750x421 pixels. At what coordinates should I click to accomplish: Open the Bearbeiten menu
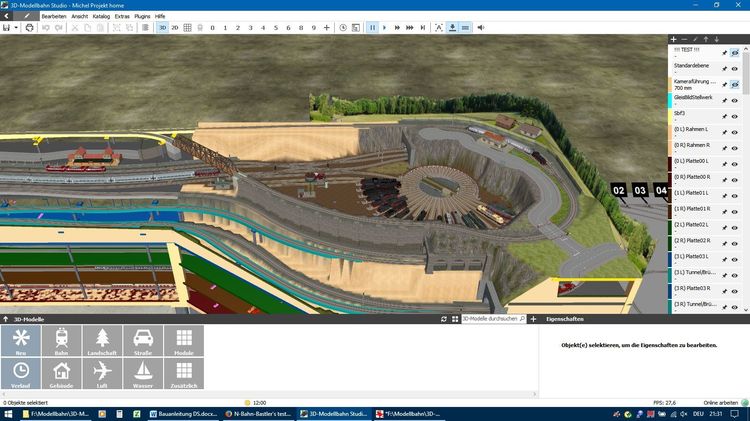click(54, 16)
